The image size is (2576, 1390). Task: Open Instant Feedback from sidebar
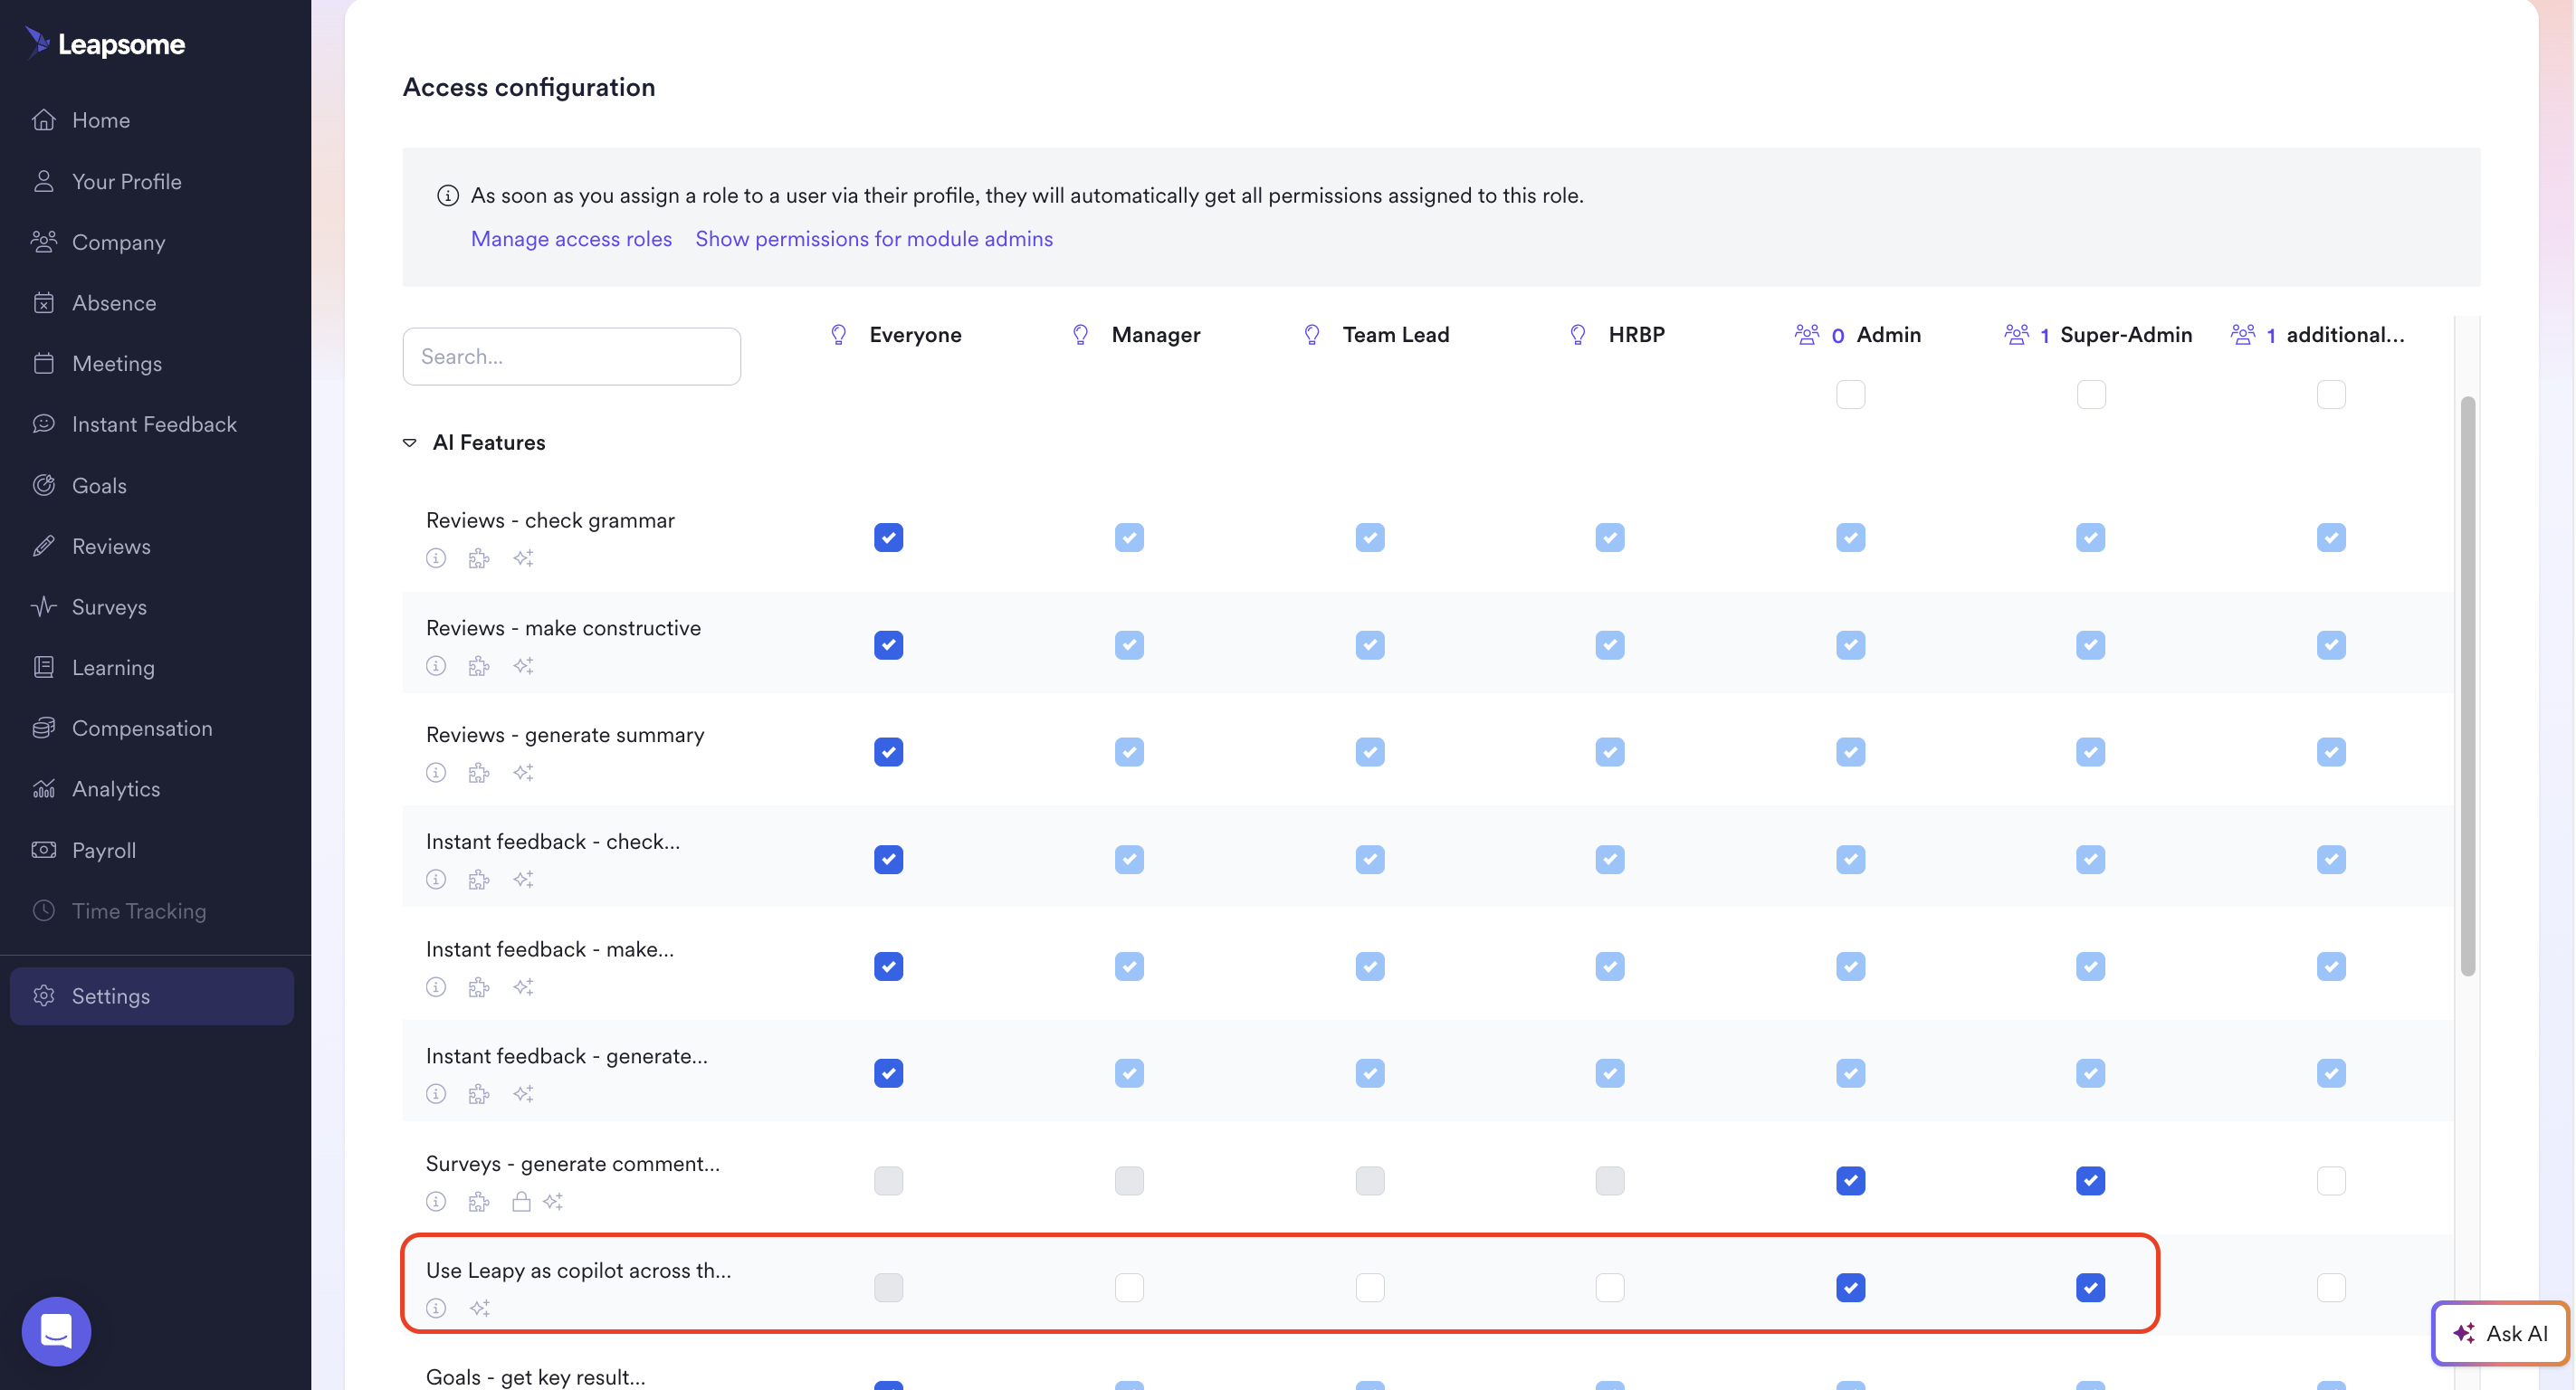point(152,424)
